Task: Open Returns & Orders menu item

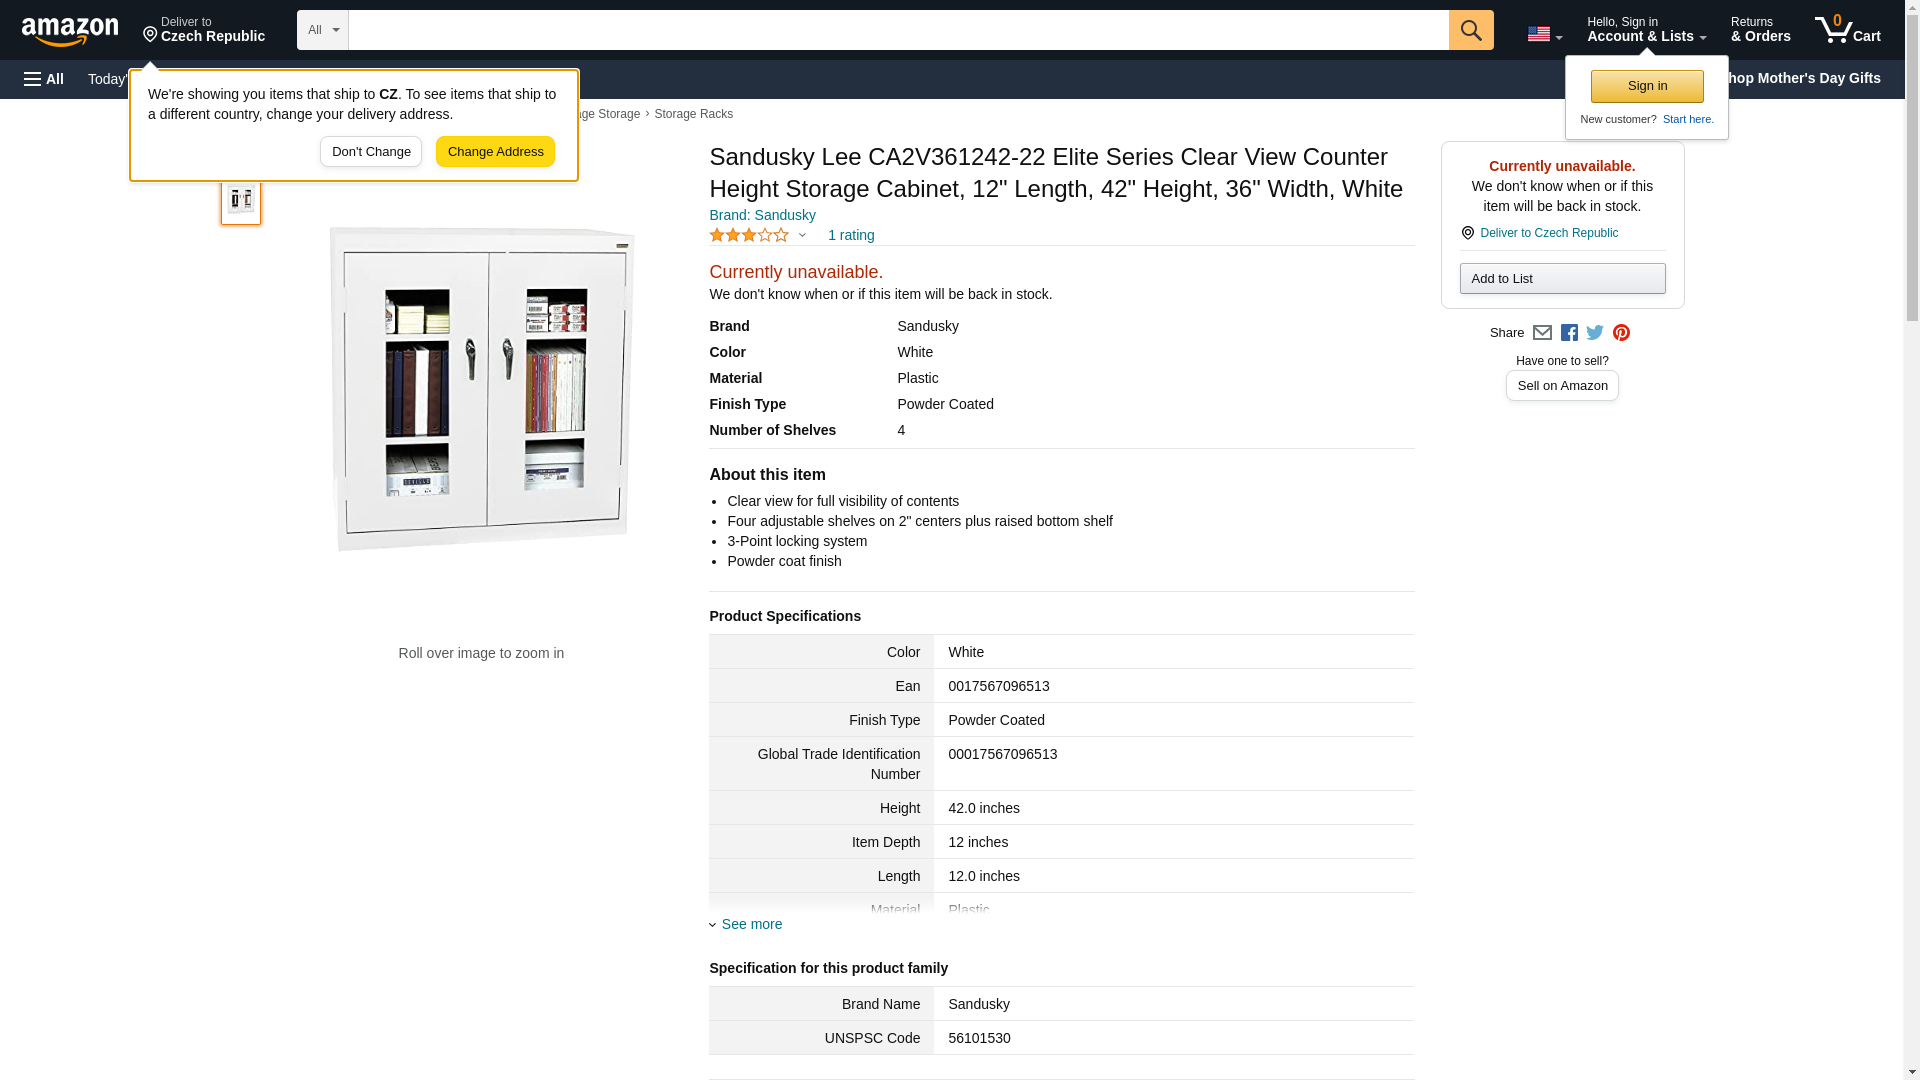Action: click(1760, 30)
